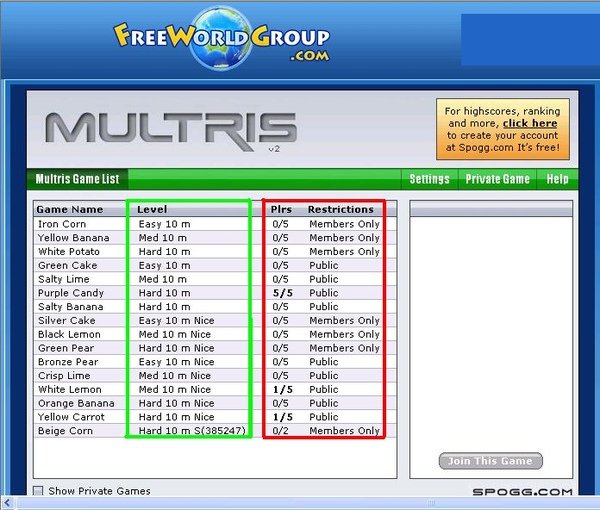
Task: Click Beige Corn's Members Only restriction
Action: pyautogui.click(x=344, y=431)
